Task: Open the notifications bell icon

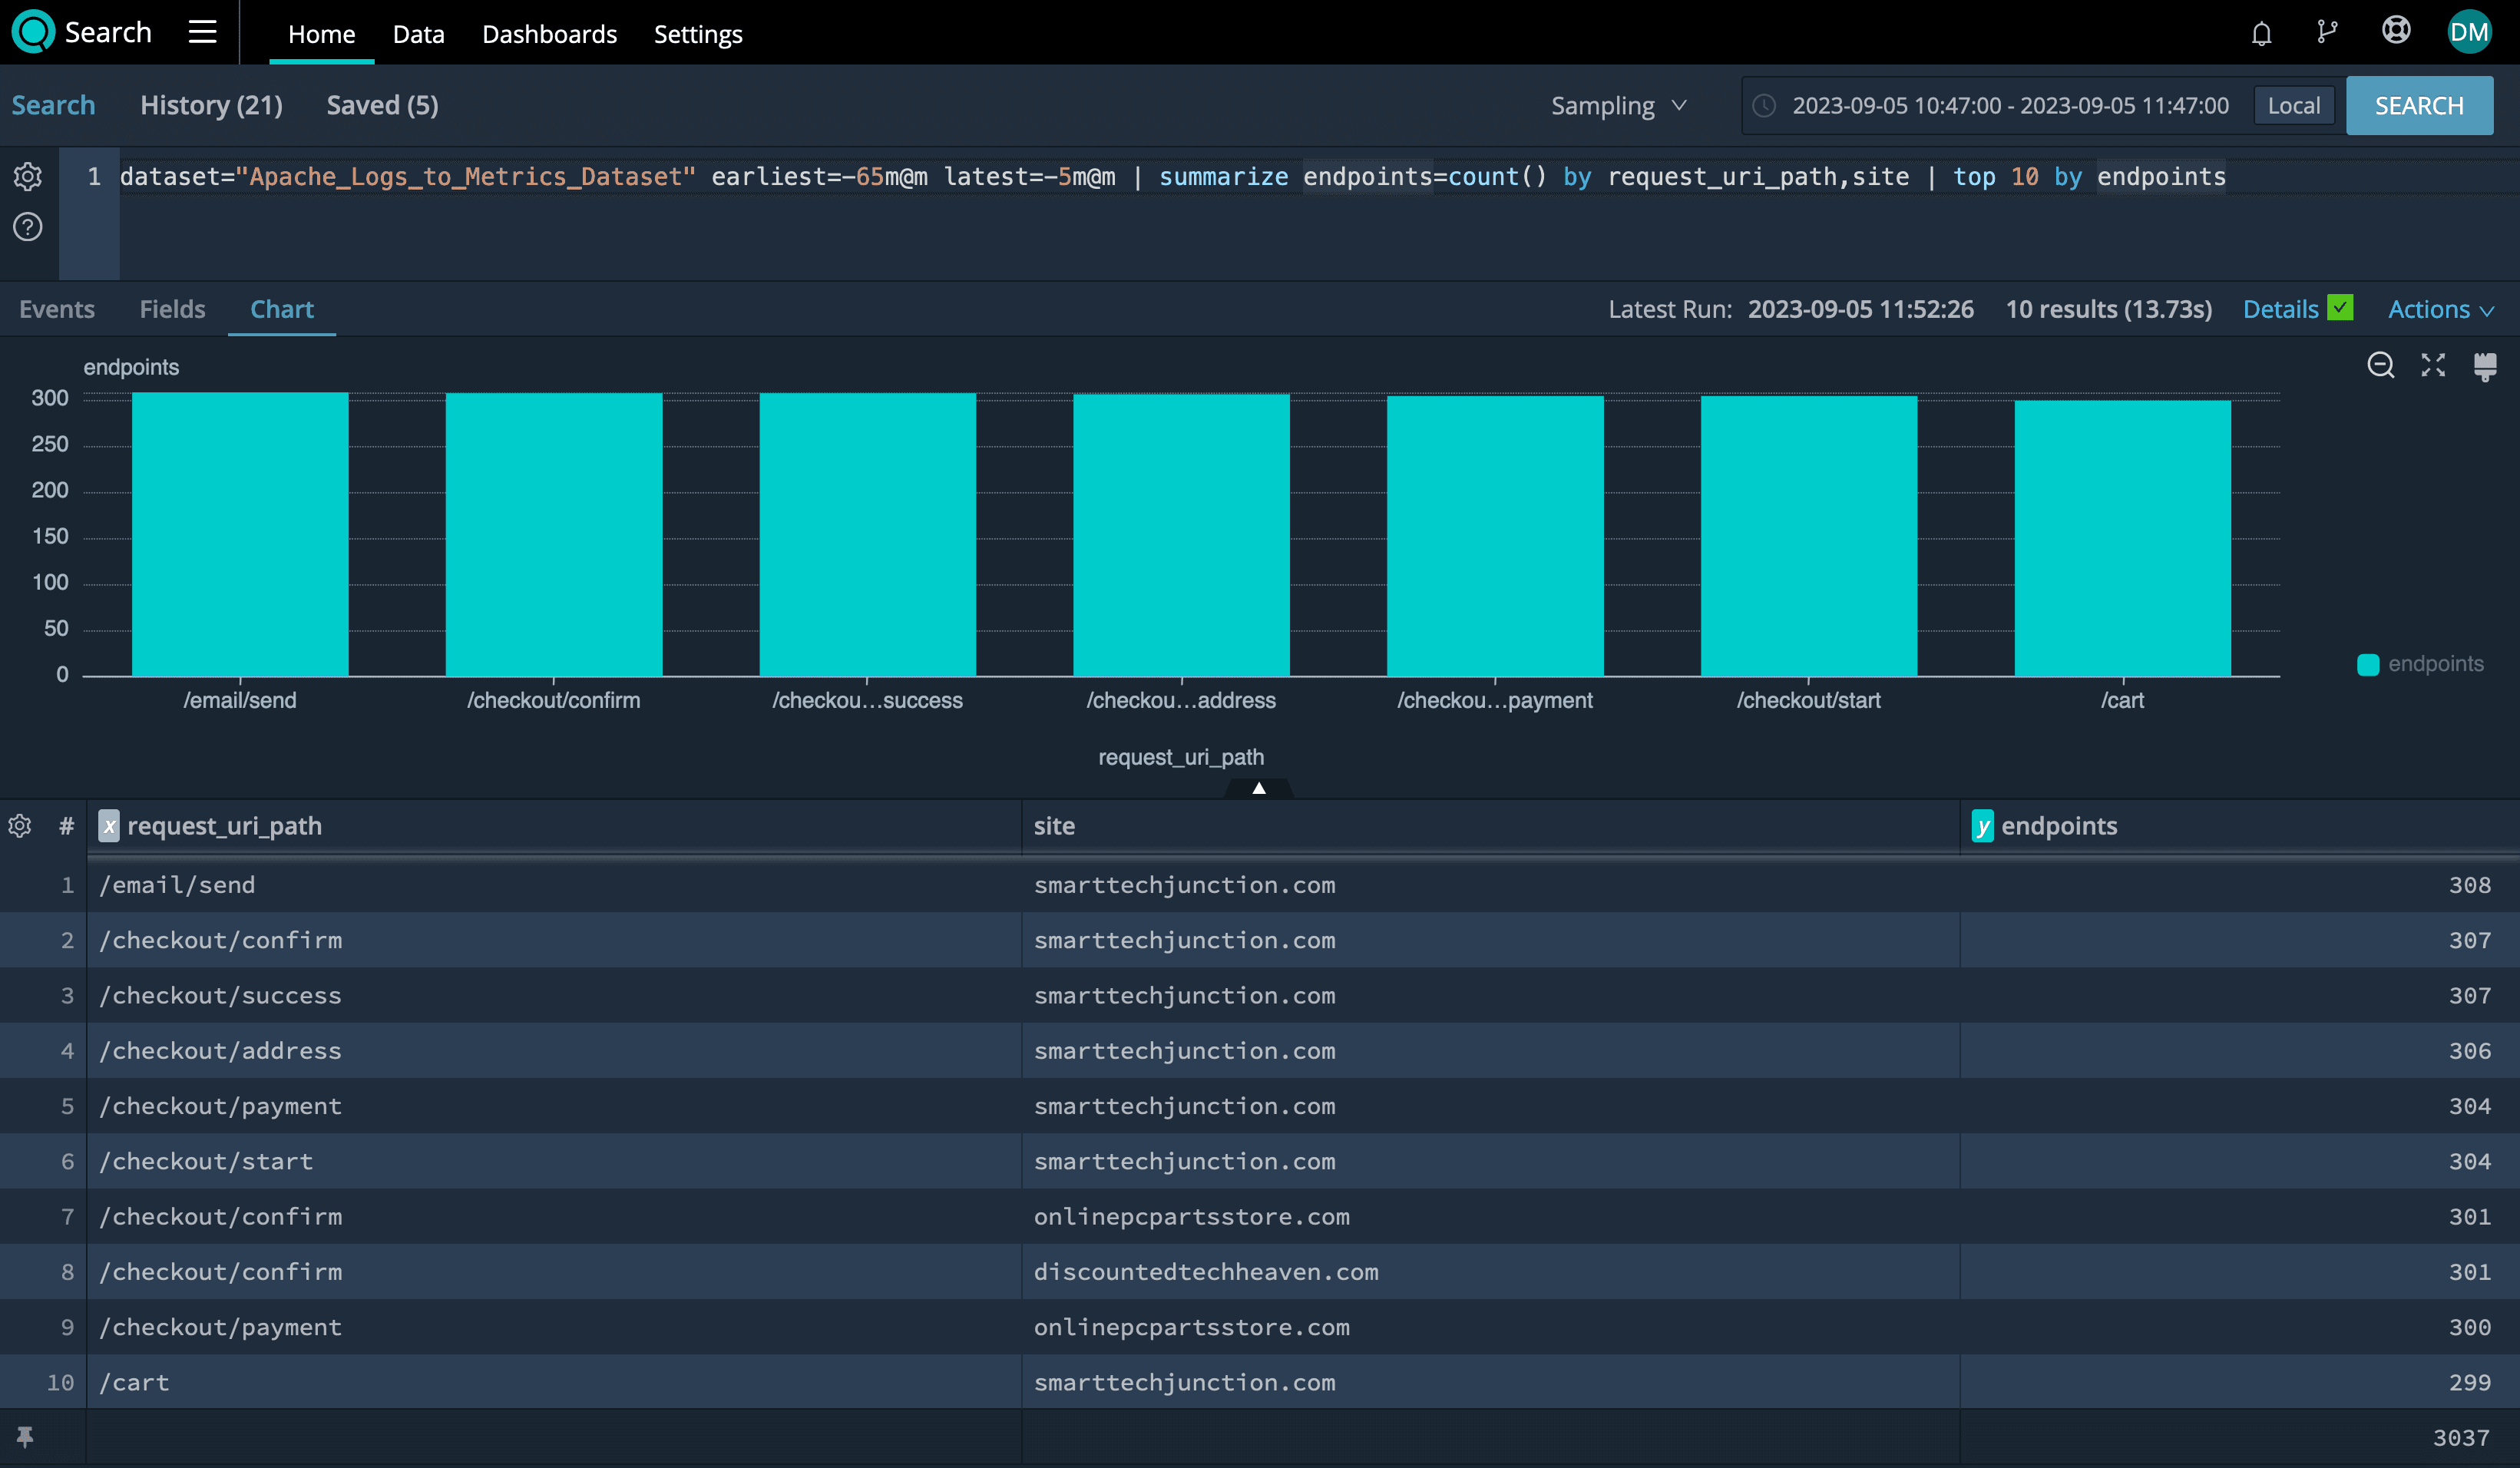Action: [x=2261, y=34]
